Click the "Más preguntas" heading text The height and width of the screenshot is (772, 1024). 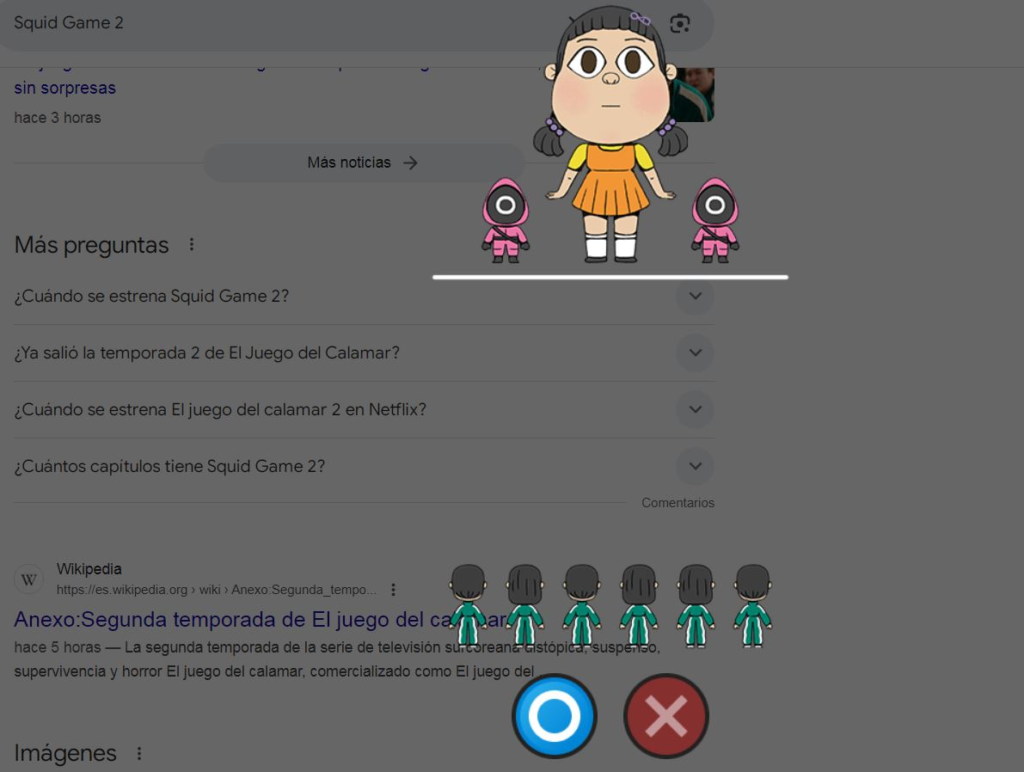[91, 245]
